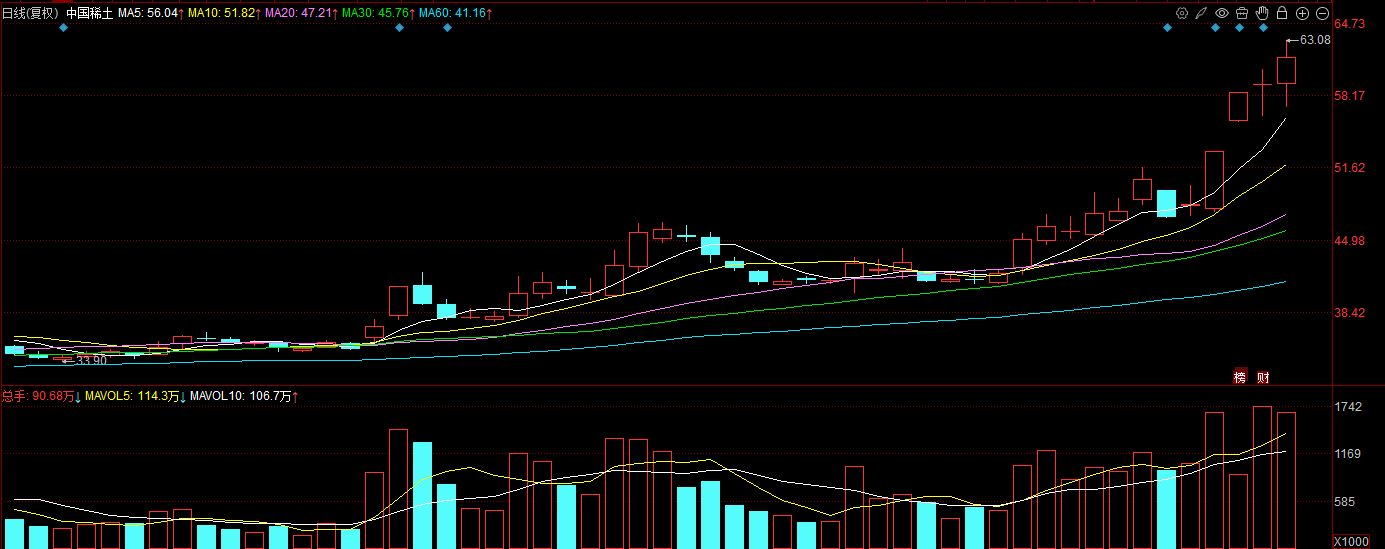Select the MA20: 47.21 indicator label
This screenshot has width=1385, height=549.
coord(301,13)
